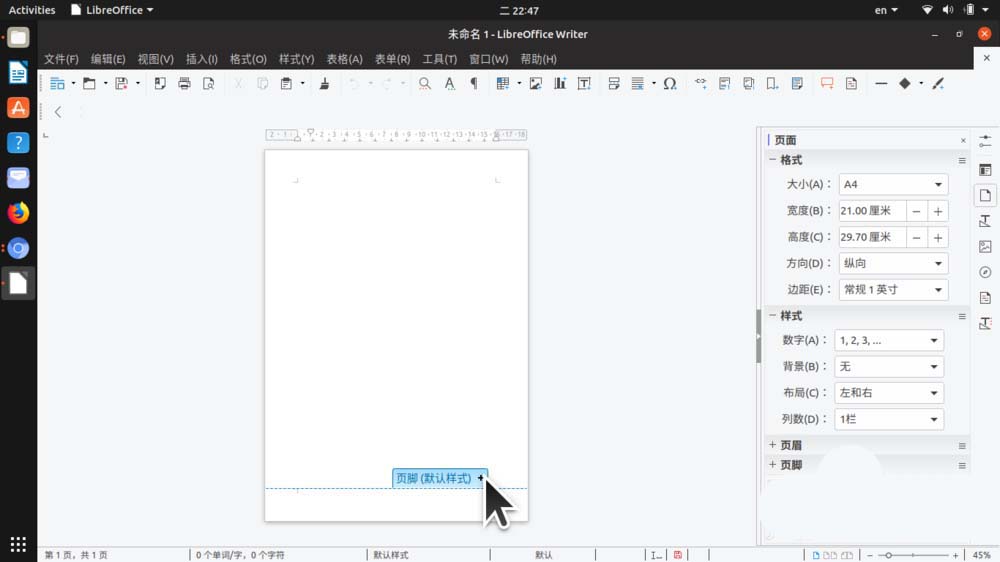The width and height of the screenshot is (1000, 562).
Task: Insert a special character with the Omega icon
Action: (x=670, y=84)
